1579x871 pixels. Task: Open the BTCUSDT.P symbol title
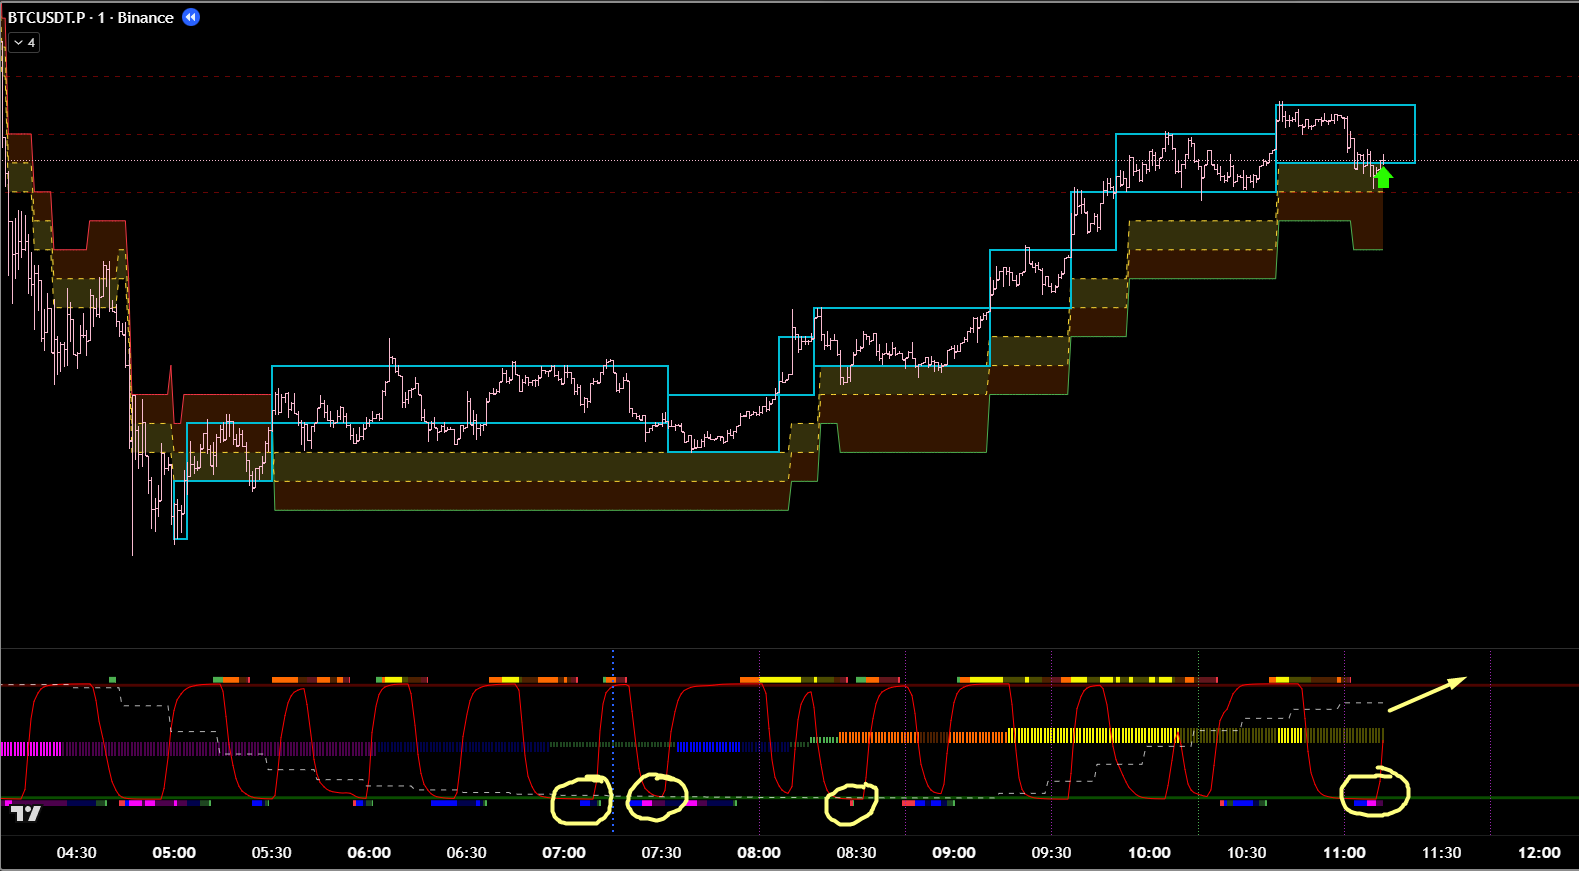click(47, 18)
